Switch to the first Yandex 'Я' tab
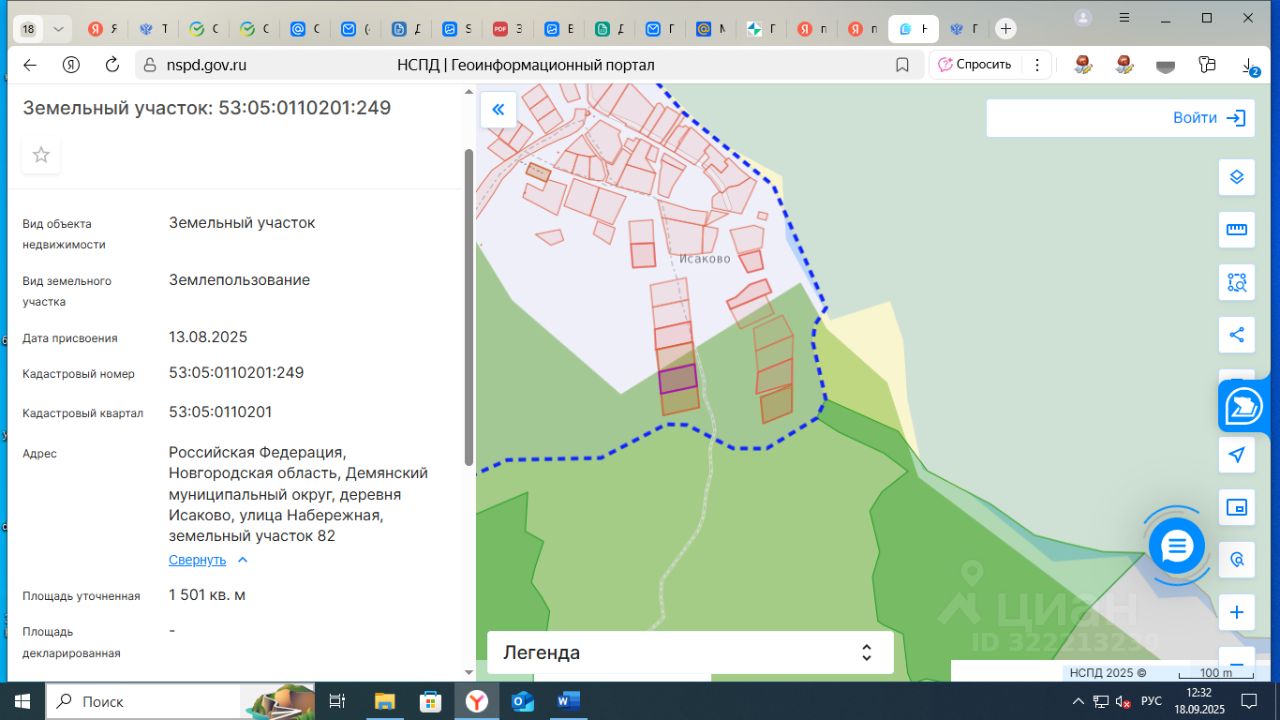Image resolution: width=1280 pixels, height=720 pixels. pyautogui.click(x=102, y=29)
